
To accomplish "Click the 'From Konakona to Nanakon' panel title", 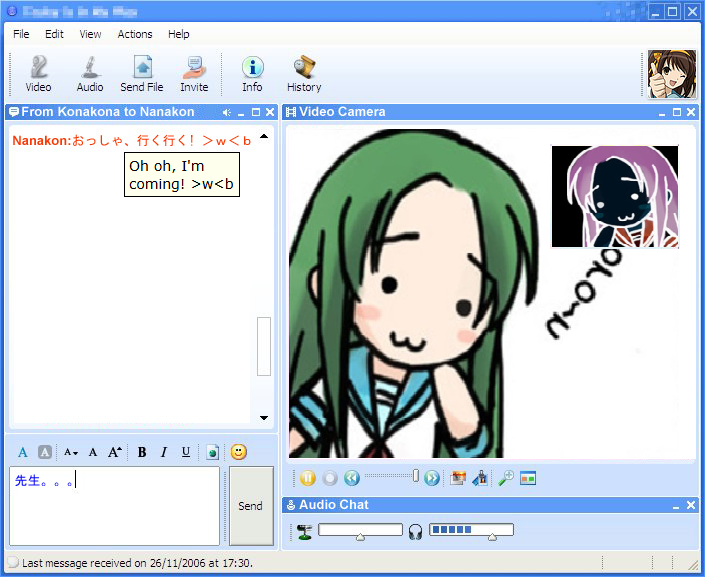I will (108, 112).
